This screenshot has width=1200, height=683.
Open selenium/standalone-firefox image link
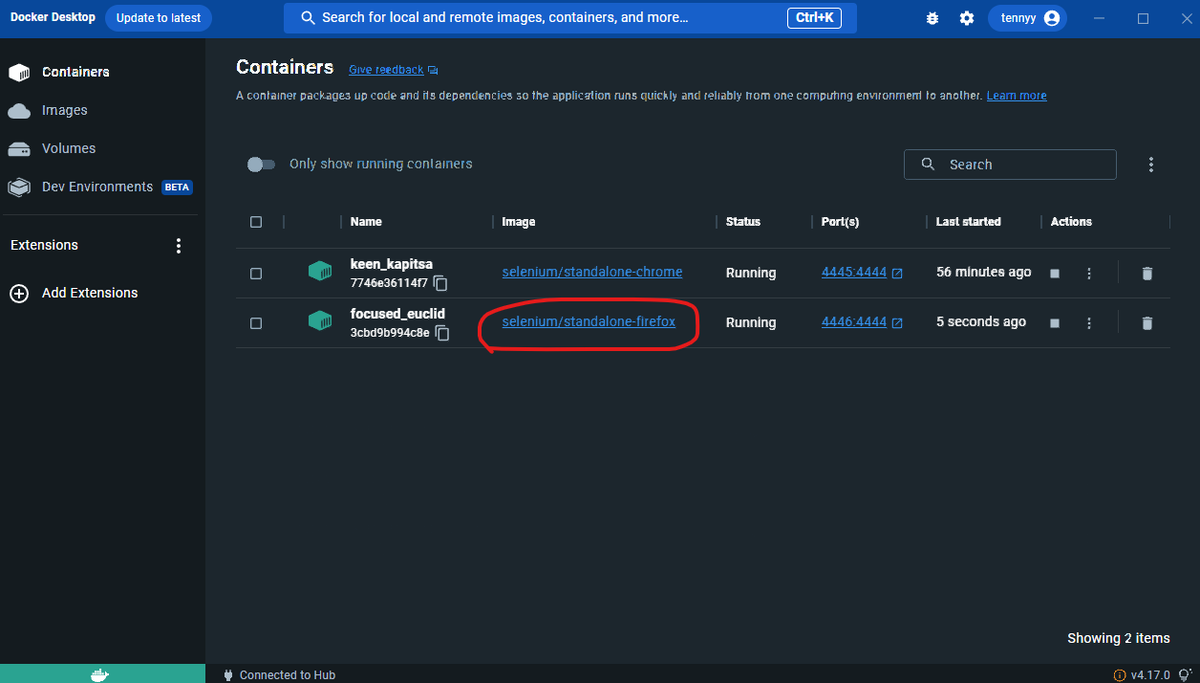tap(588, 322)
